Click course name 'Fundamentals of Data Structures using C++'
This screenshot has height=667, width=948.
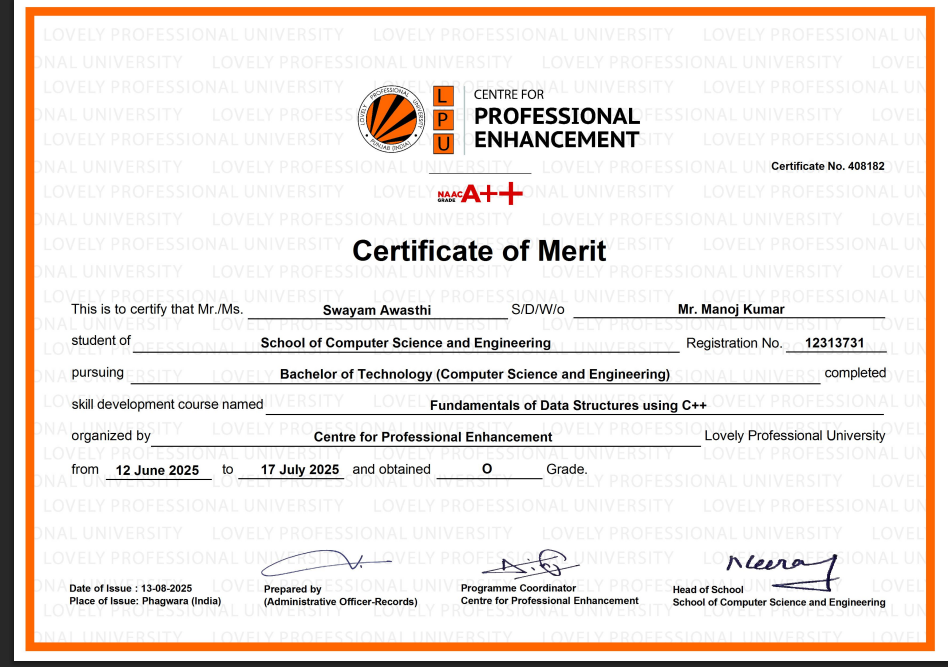568,406
